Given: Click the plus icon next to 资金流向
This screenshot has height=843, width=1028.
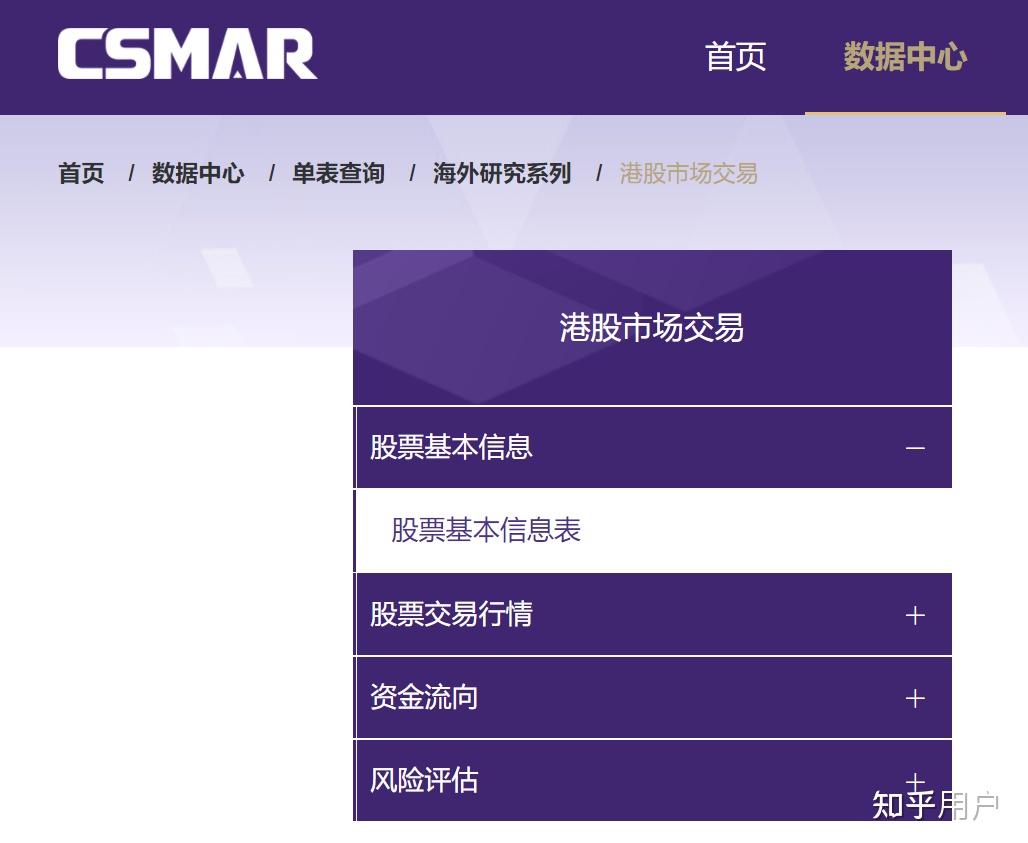Looking at the screenshot, I should click(x=914, y=698).
